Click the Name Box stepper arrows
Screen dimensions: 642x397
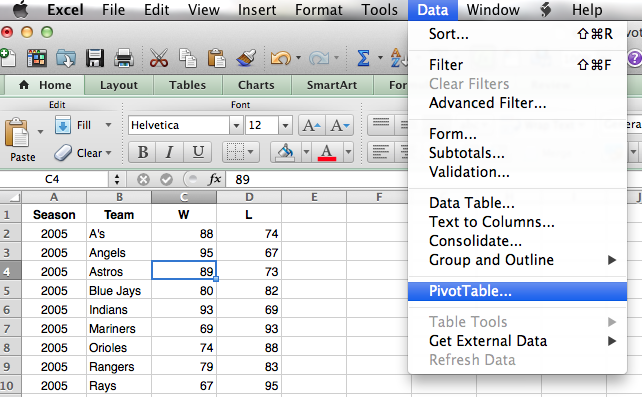(x=117, y=179)
